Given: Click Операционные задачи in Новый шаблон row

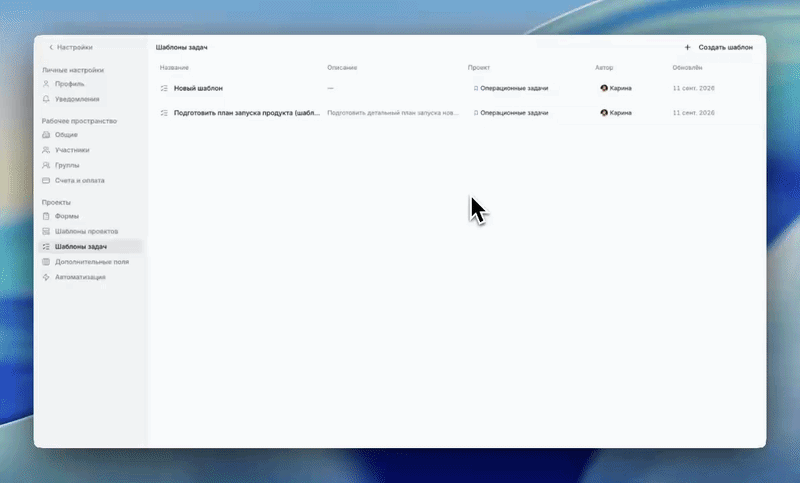Looking at the screenshot, I should (x=514, y=88).
